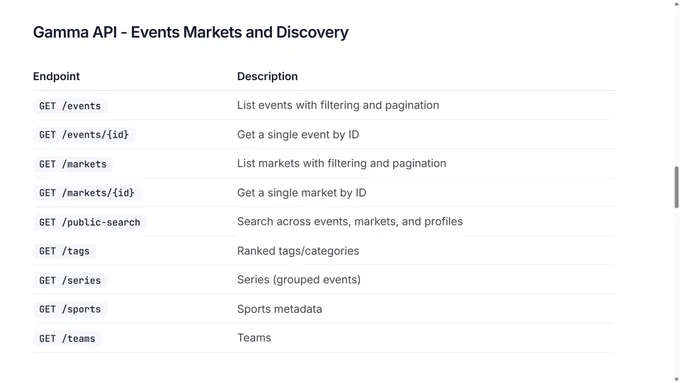The width and height of the screenshot is (680, 383).
Task: Click the GET /events endpoint code
Action: (x=70, y=106)
